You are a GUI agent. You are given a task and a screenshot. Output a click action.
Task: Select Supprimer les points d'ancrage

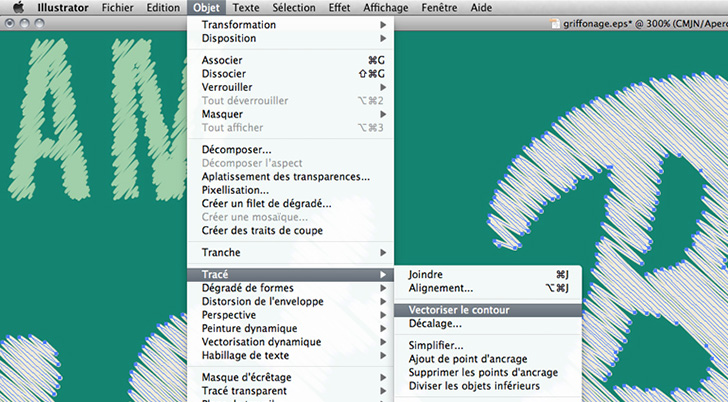pos(488,372)
